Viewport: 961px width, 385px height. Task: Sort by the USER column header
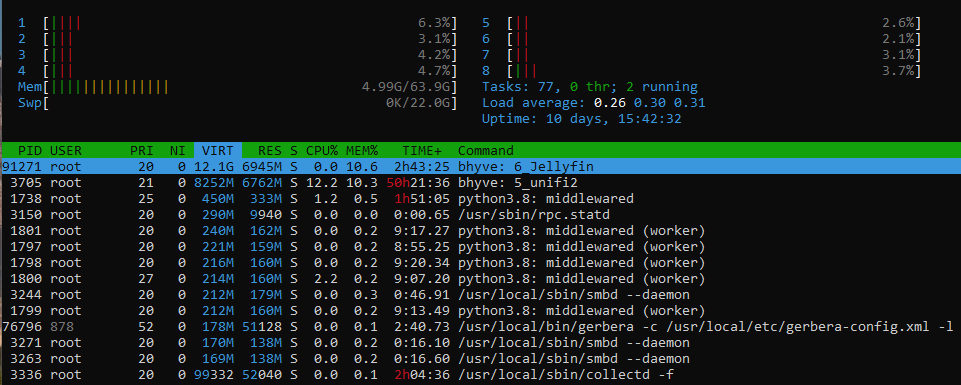coord(66,150)
